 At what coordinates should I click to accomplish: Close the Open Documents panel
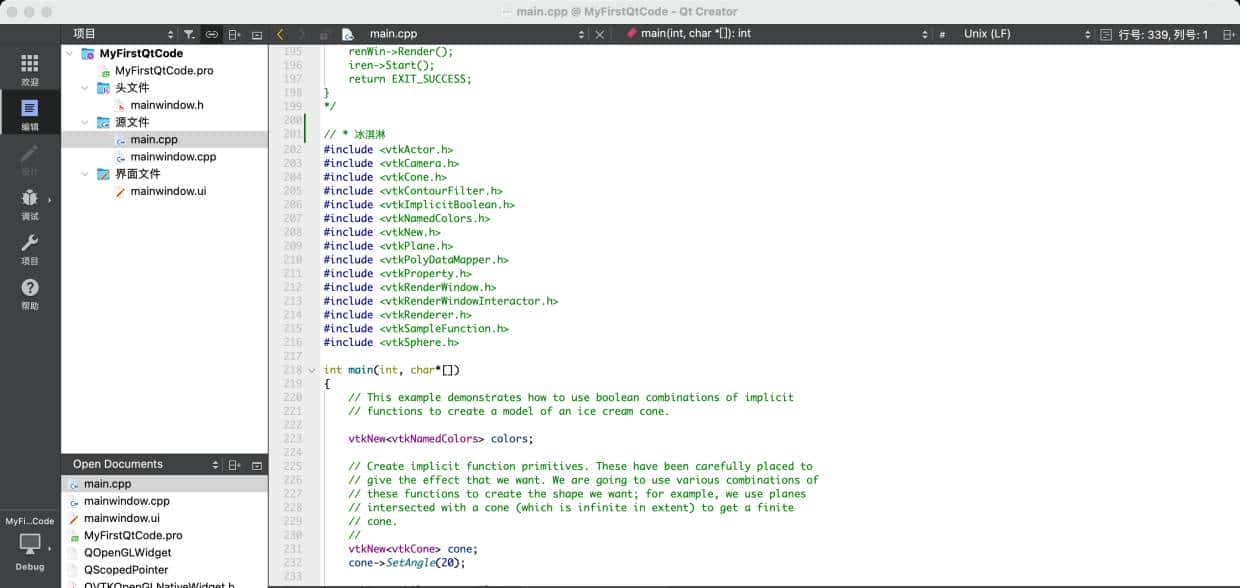(257, 465)
